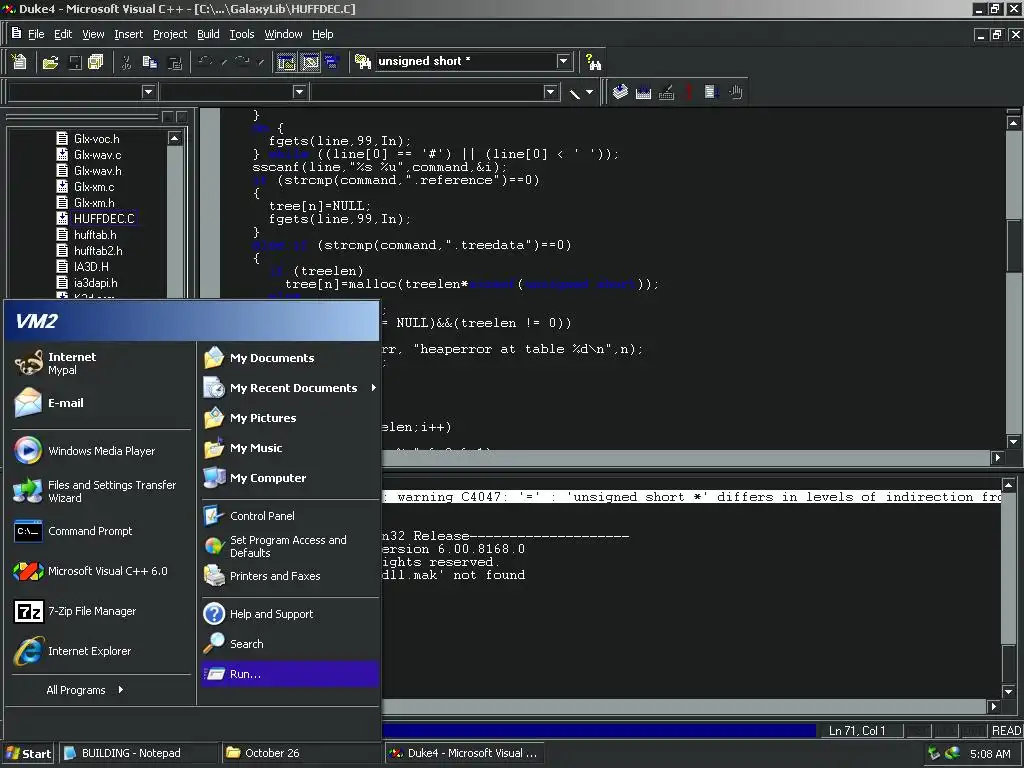
Task: Click the file tree scroll up arrow
Action: (174, 138)
